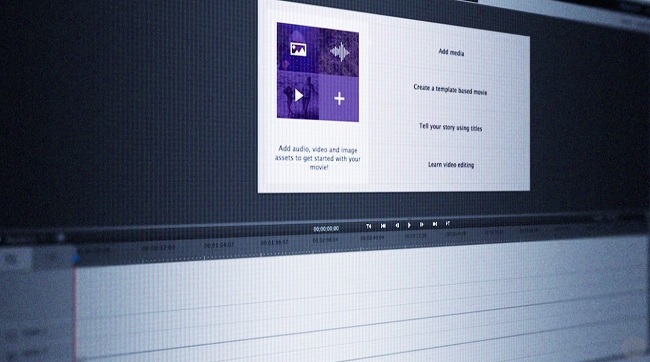Click the blue playhead marker on timeline
The image size is (650, 362).
[x=76, y=259]
